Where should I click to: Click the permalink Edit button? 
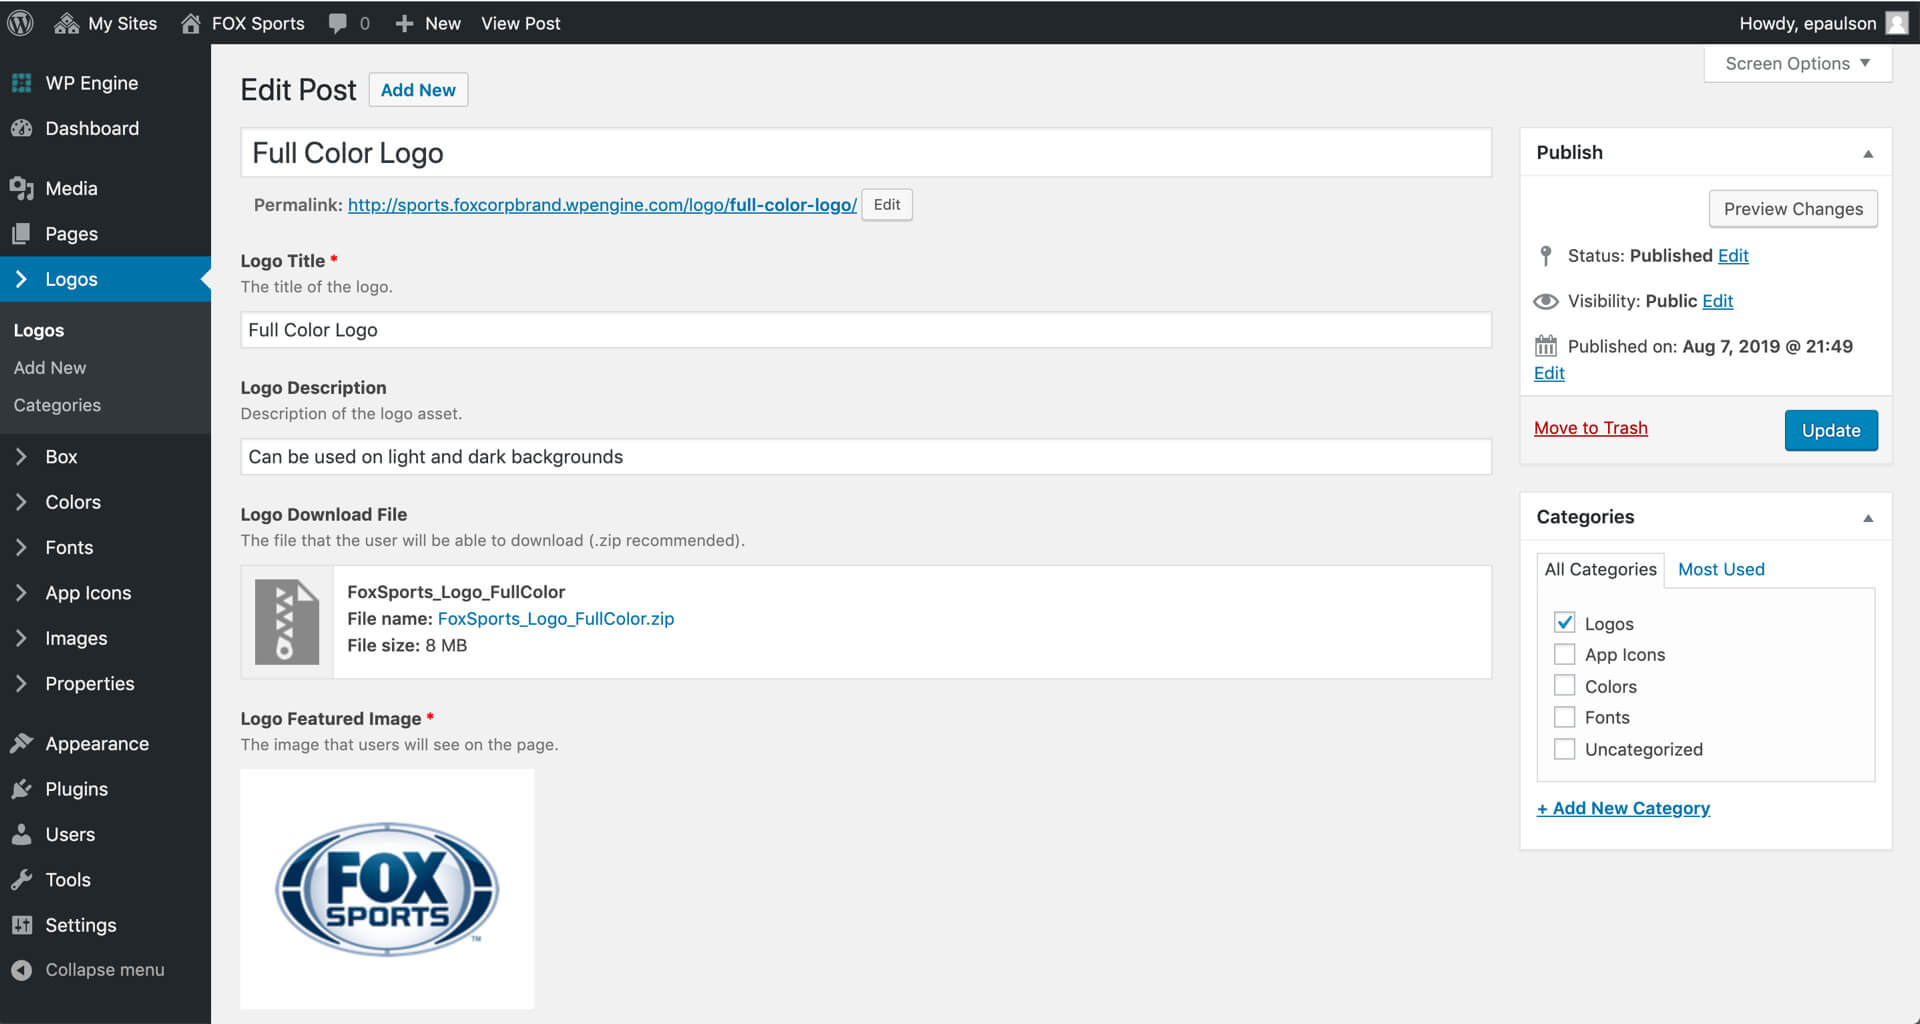(887, 205)
